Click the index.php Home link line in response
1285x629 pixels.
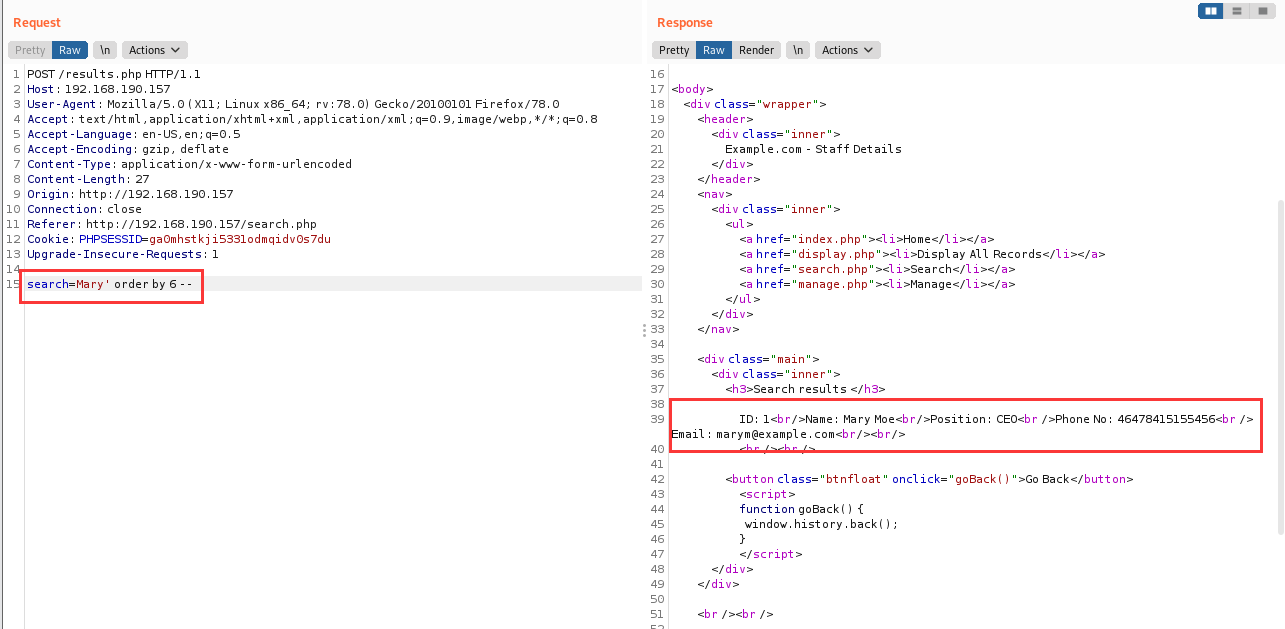(x=866, y=239)
